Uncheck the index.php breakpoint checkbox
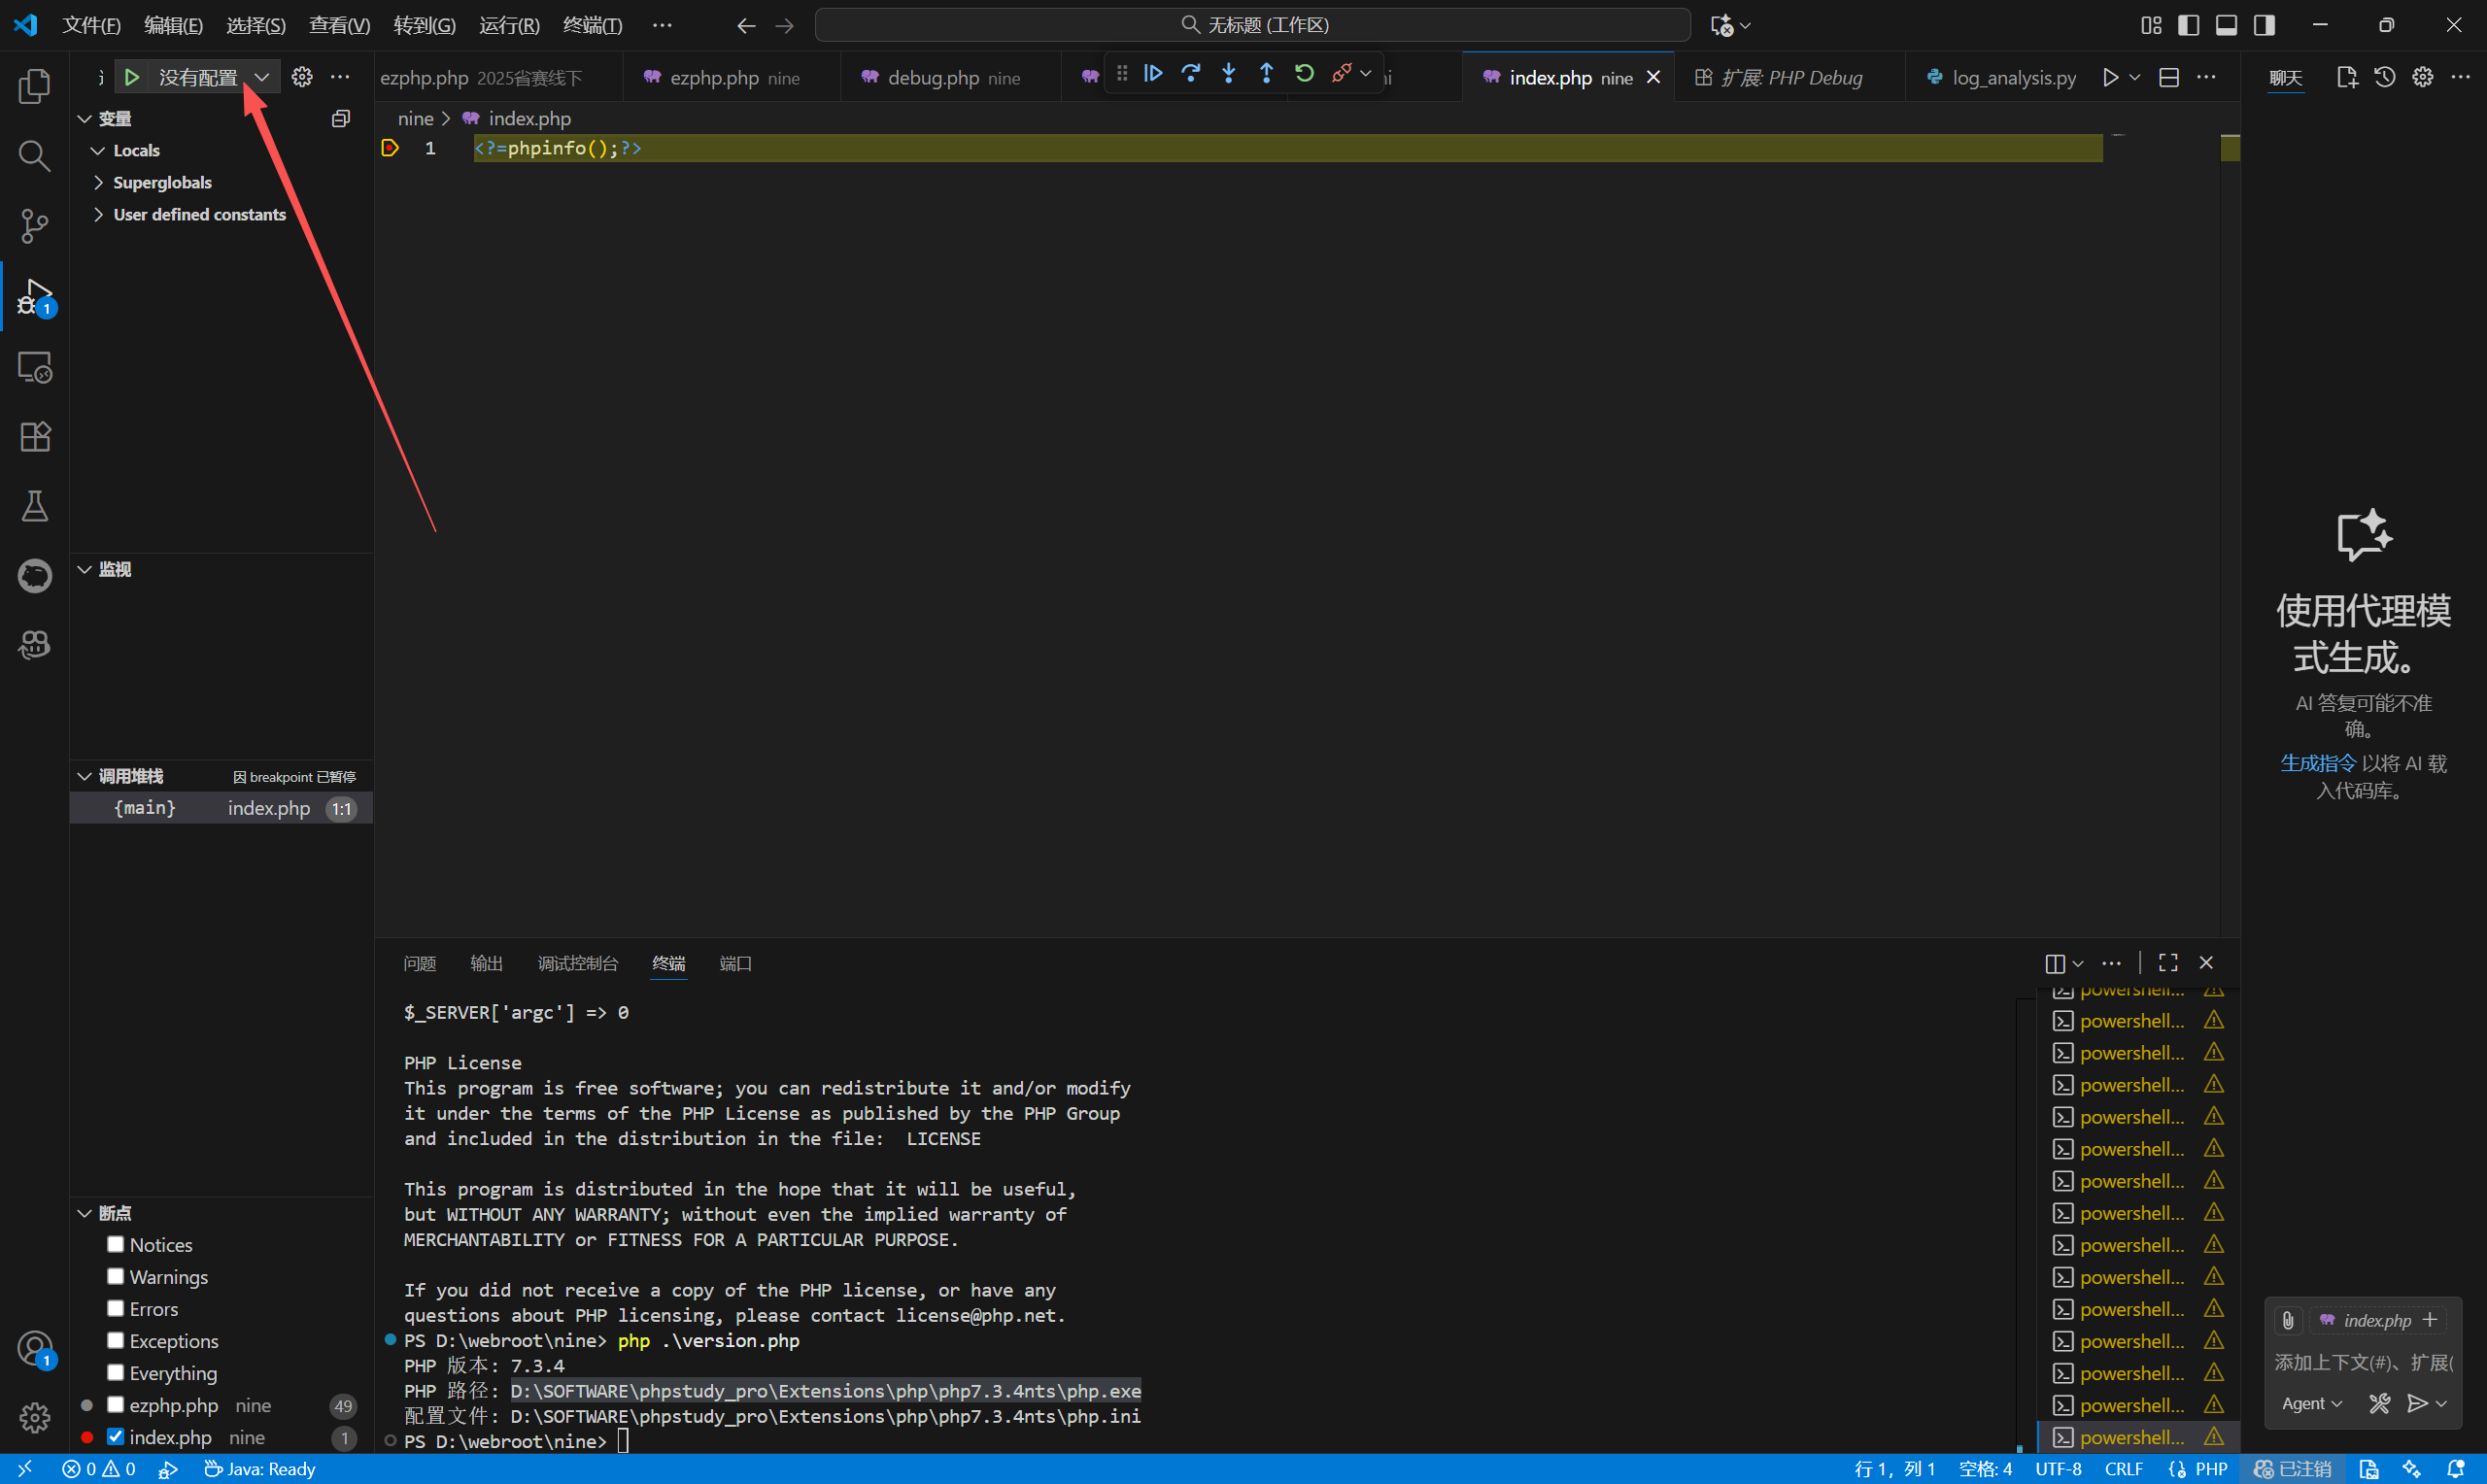The width and height of the screenshot is (2487, 1484). coord(116,1437)
